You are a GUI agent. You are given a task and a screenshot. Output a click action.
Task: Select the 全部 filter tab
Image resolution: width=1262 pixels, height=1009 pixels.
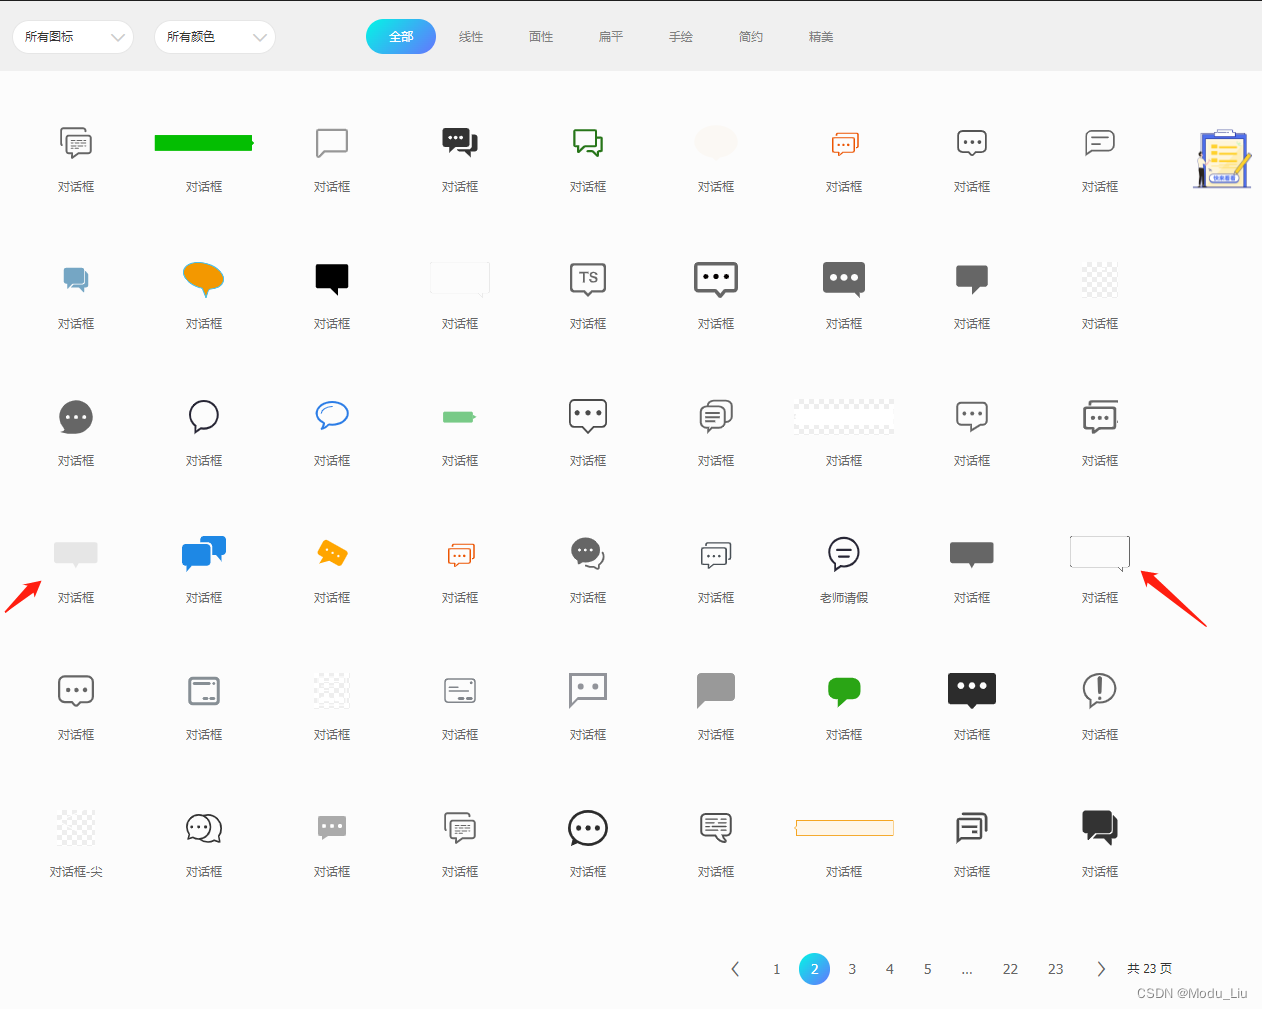click(x=401, y=37)
